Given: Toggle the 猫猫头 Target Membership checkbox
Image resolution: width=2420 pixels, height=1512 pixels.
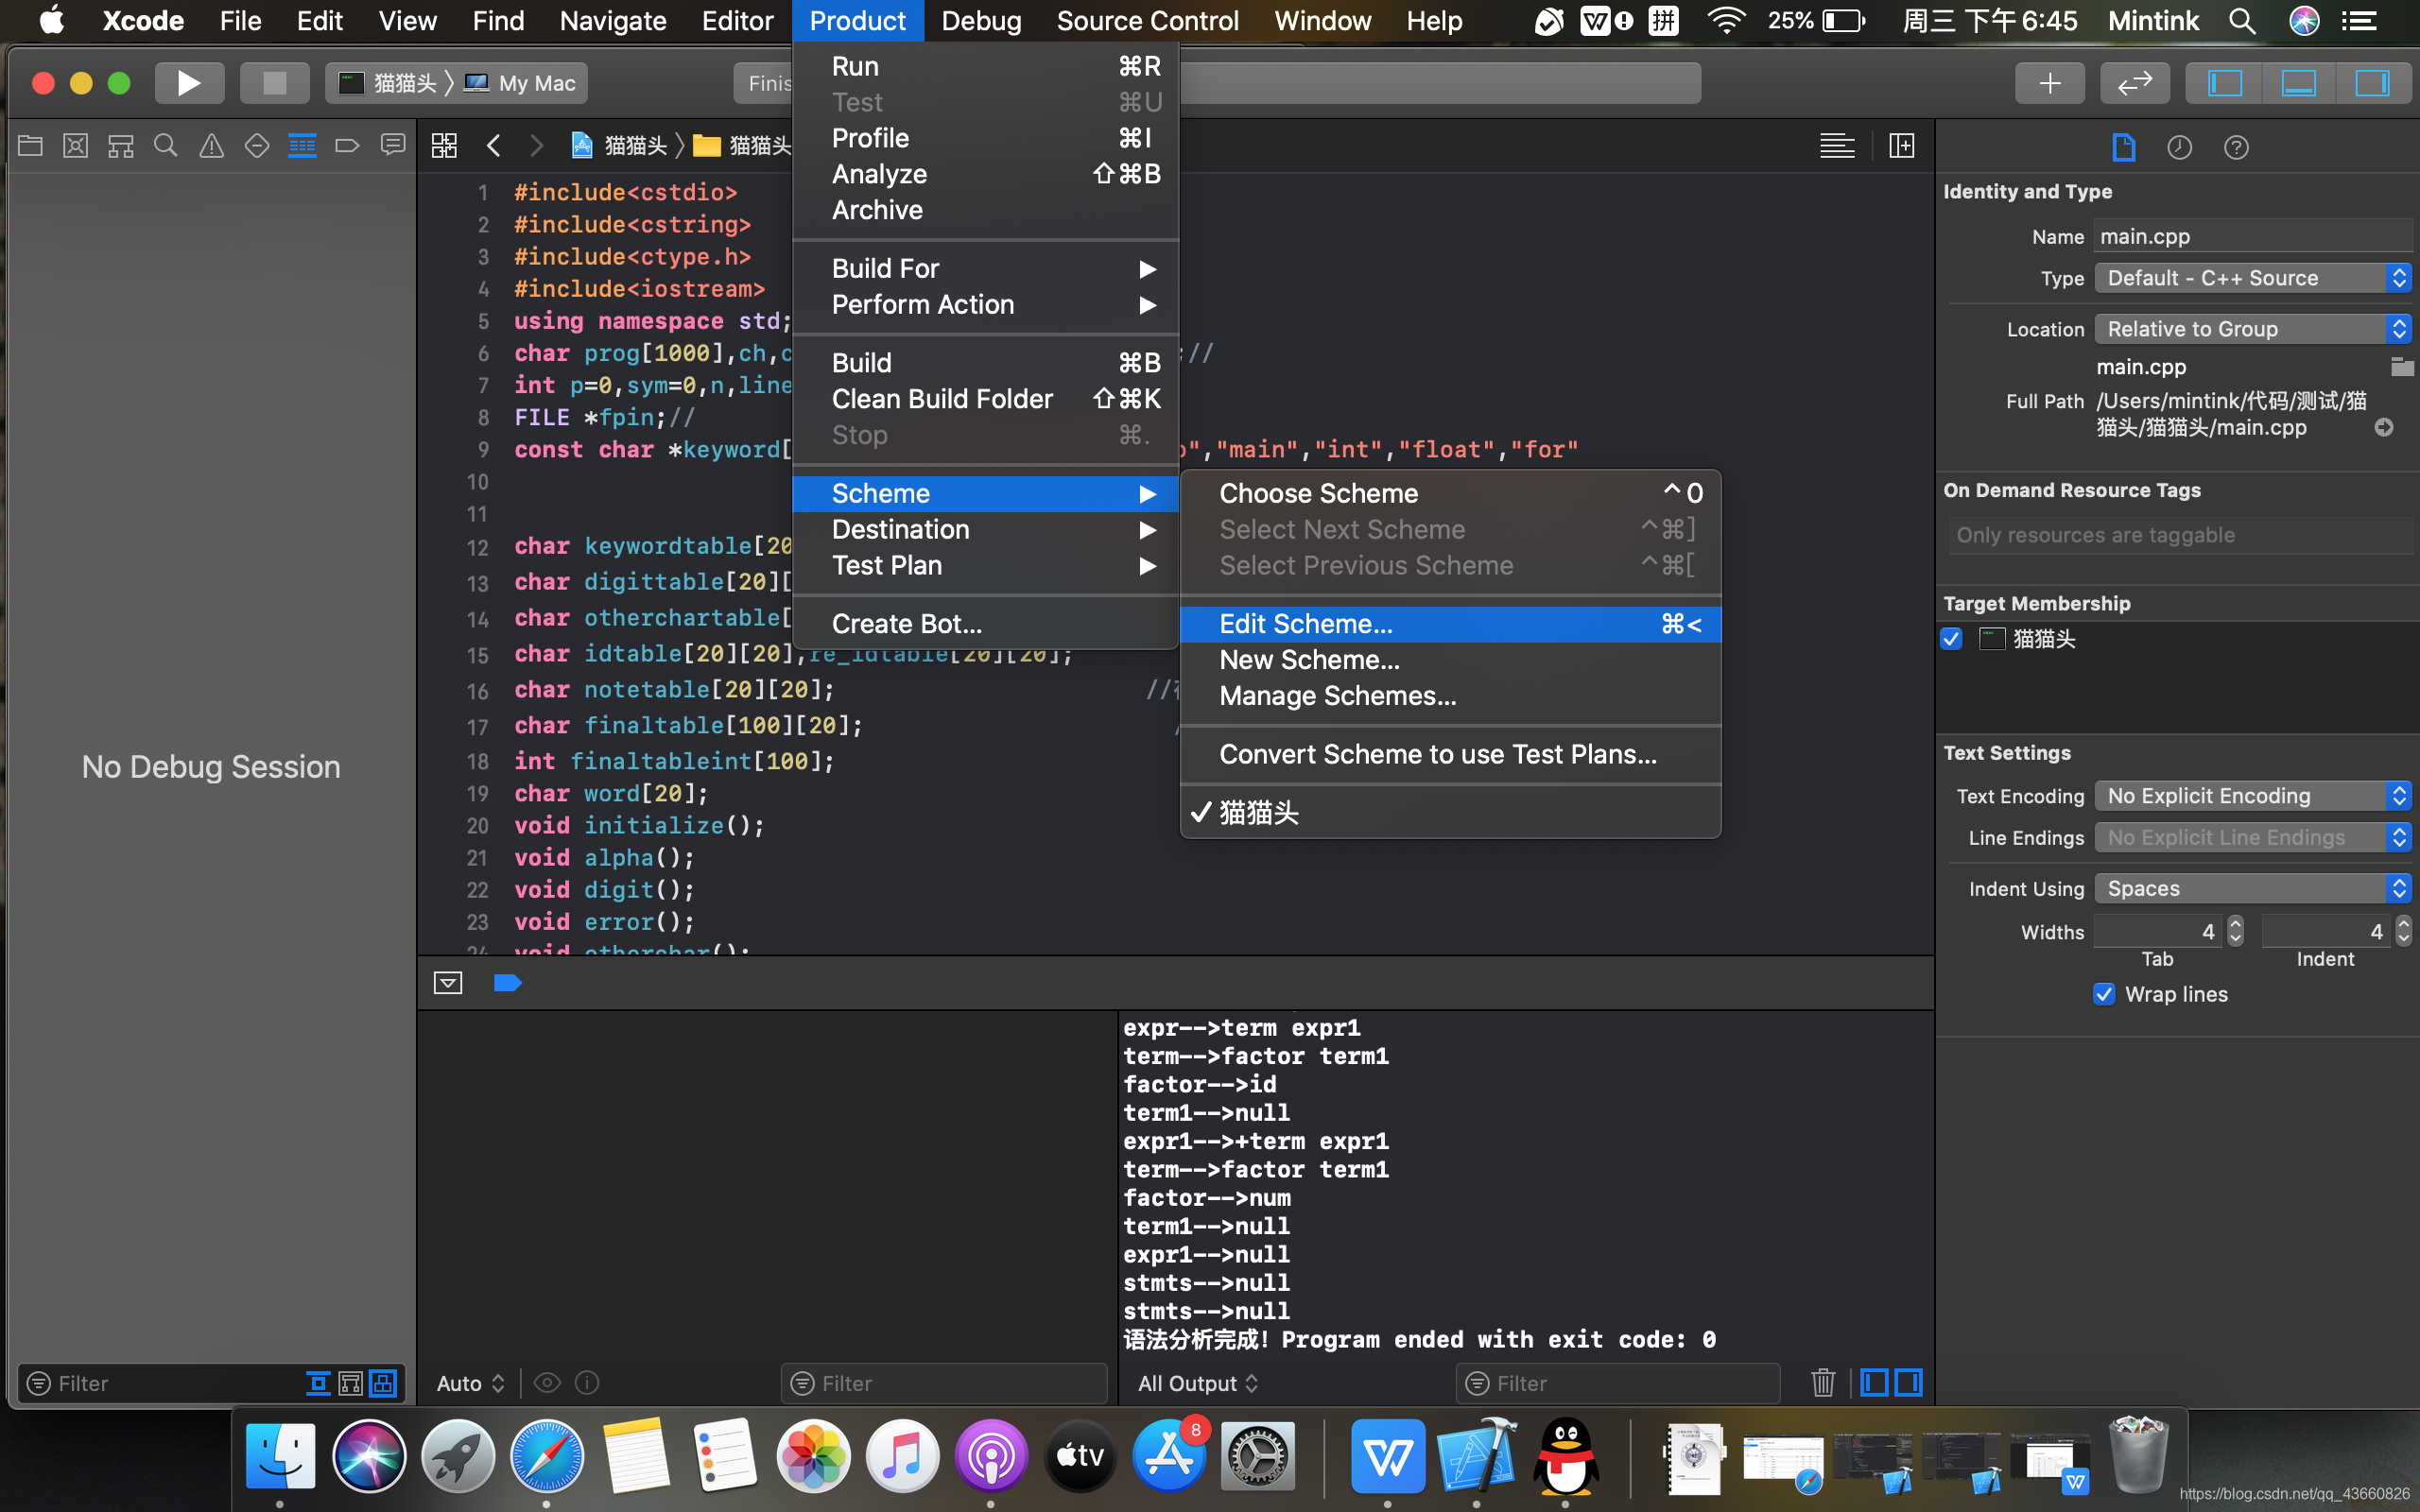Looking at the screenshot, I should tap(1952, 639).
